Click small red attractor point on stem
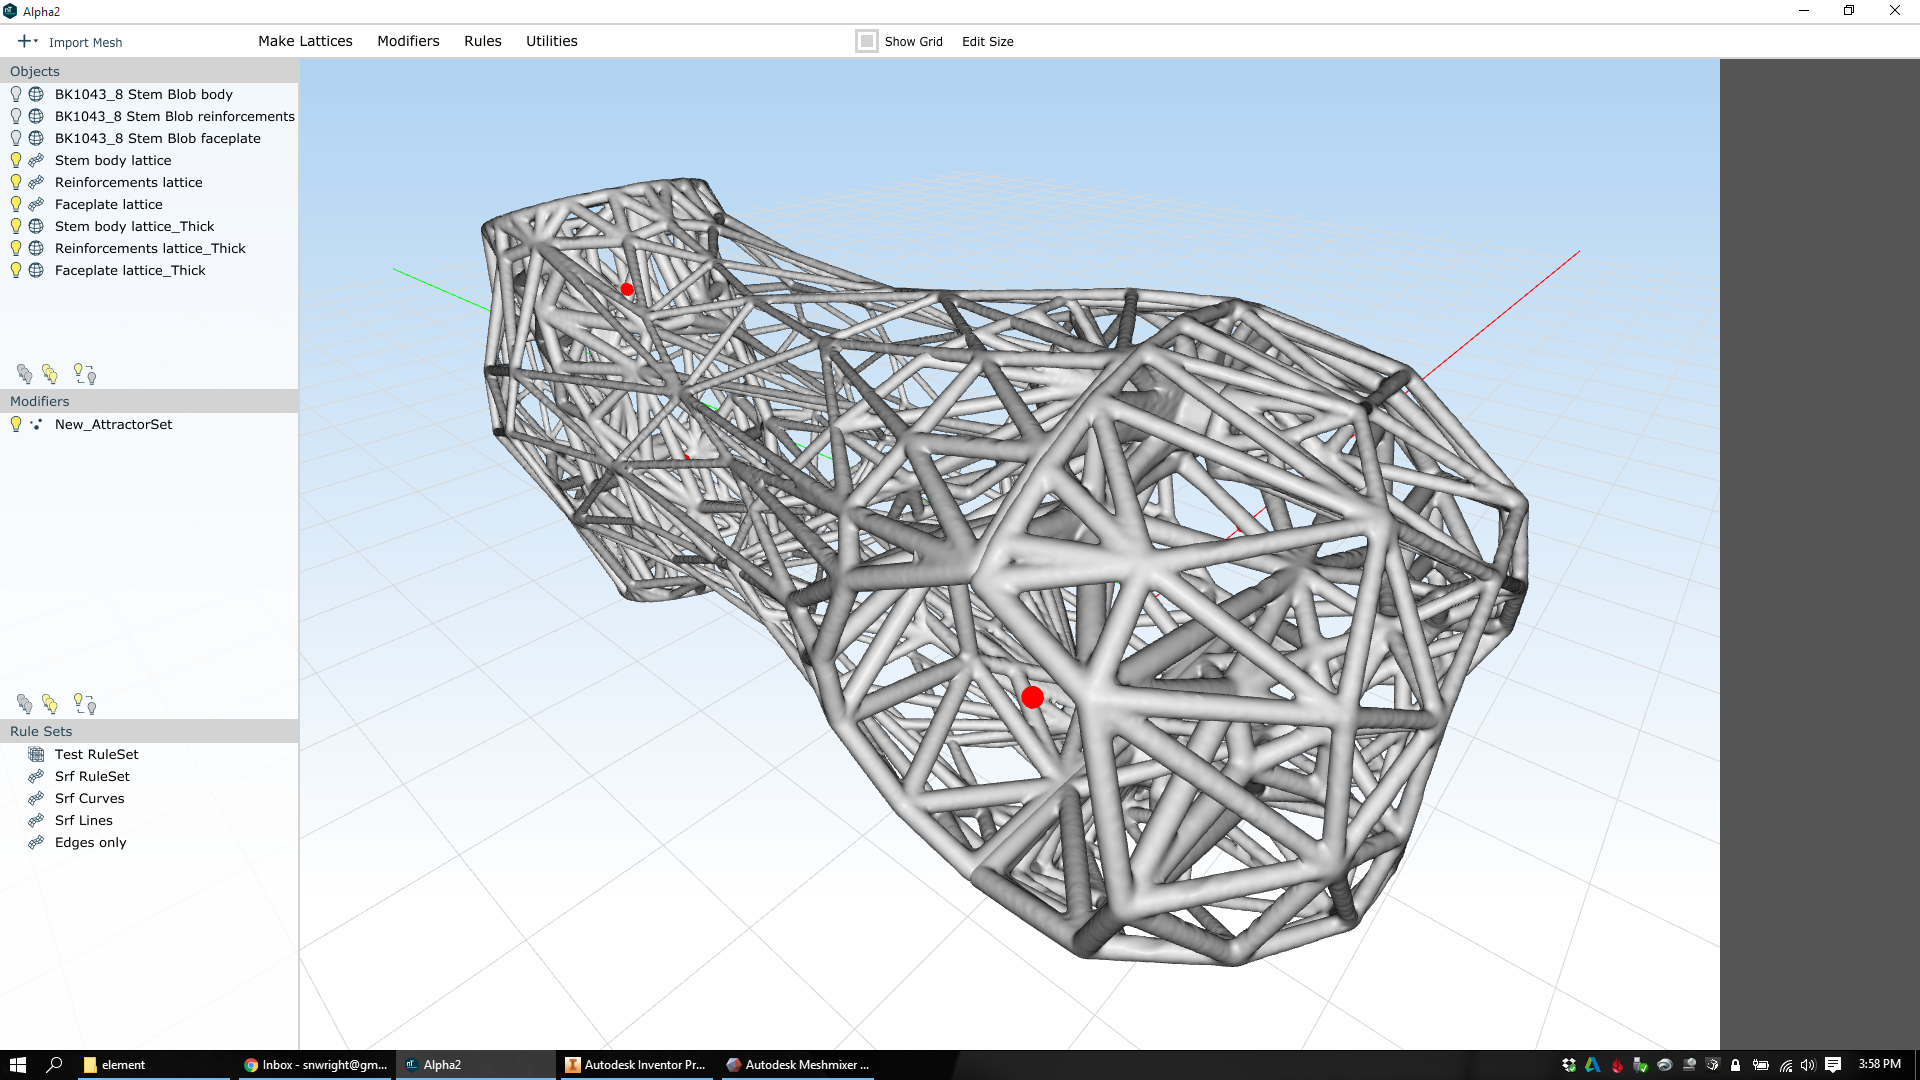 click(626, 289)
